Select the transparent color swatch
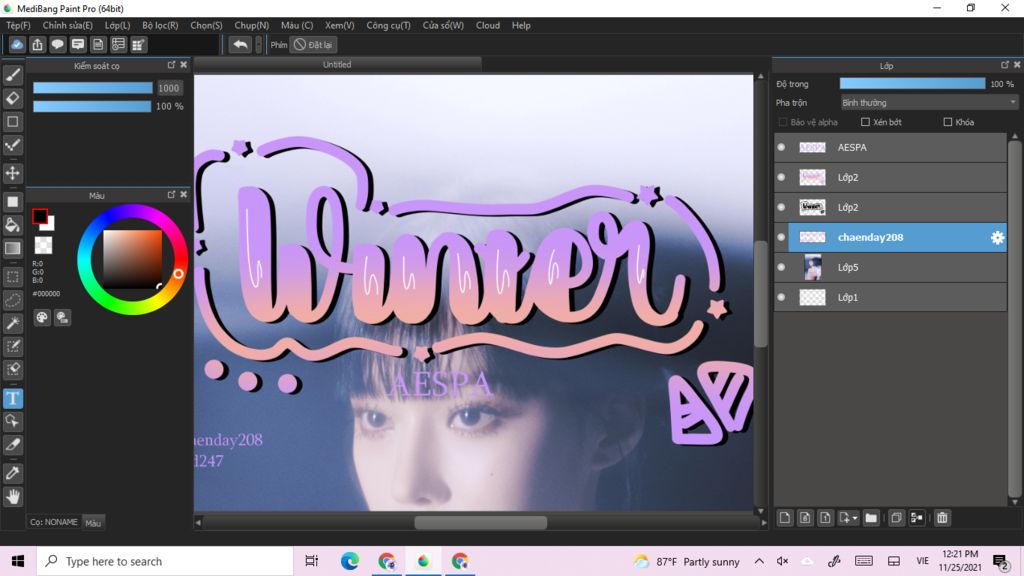Viewport: 1024px width, 576px height. (43, 246)
